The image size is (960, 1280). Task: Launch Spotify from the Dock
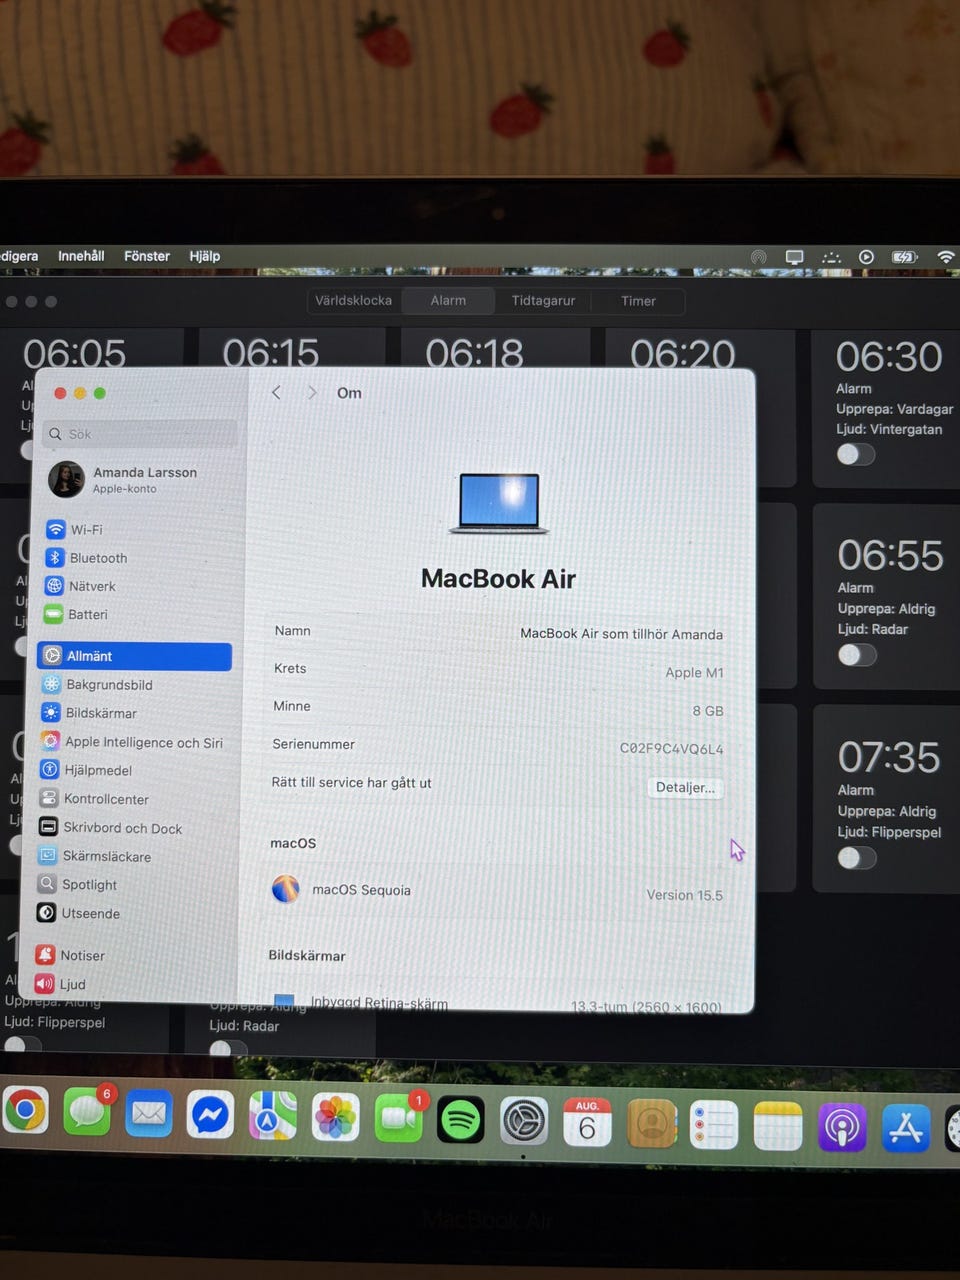coord(461,1120)
